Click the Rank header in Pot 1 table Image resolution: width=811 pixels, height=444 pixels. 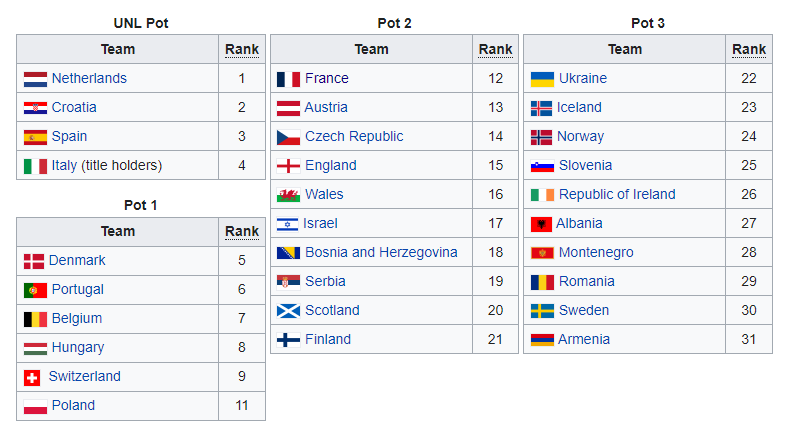242,231
